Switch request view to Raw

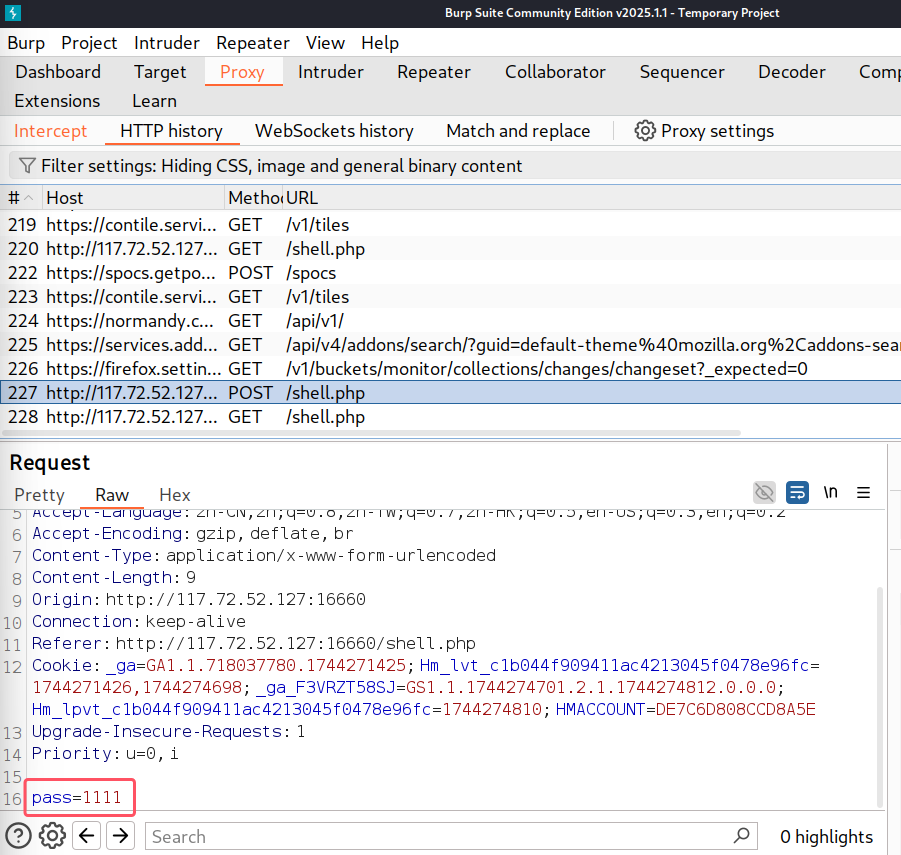click(x=111, y=495)
